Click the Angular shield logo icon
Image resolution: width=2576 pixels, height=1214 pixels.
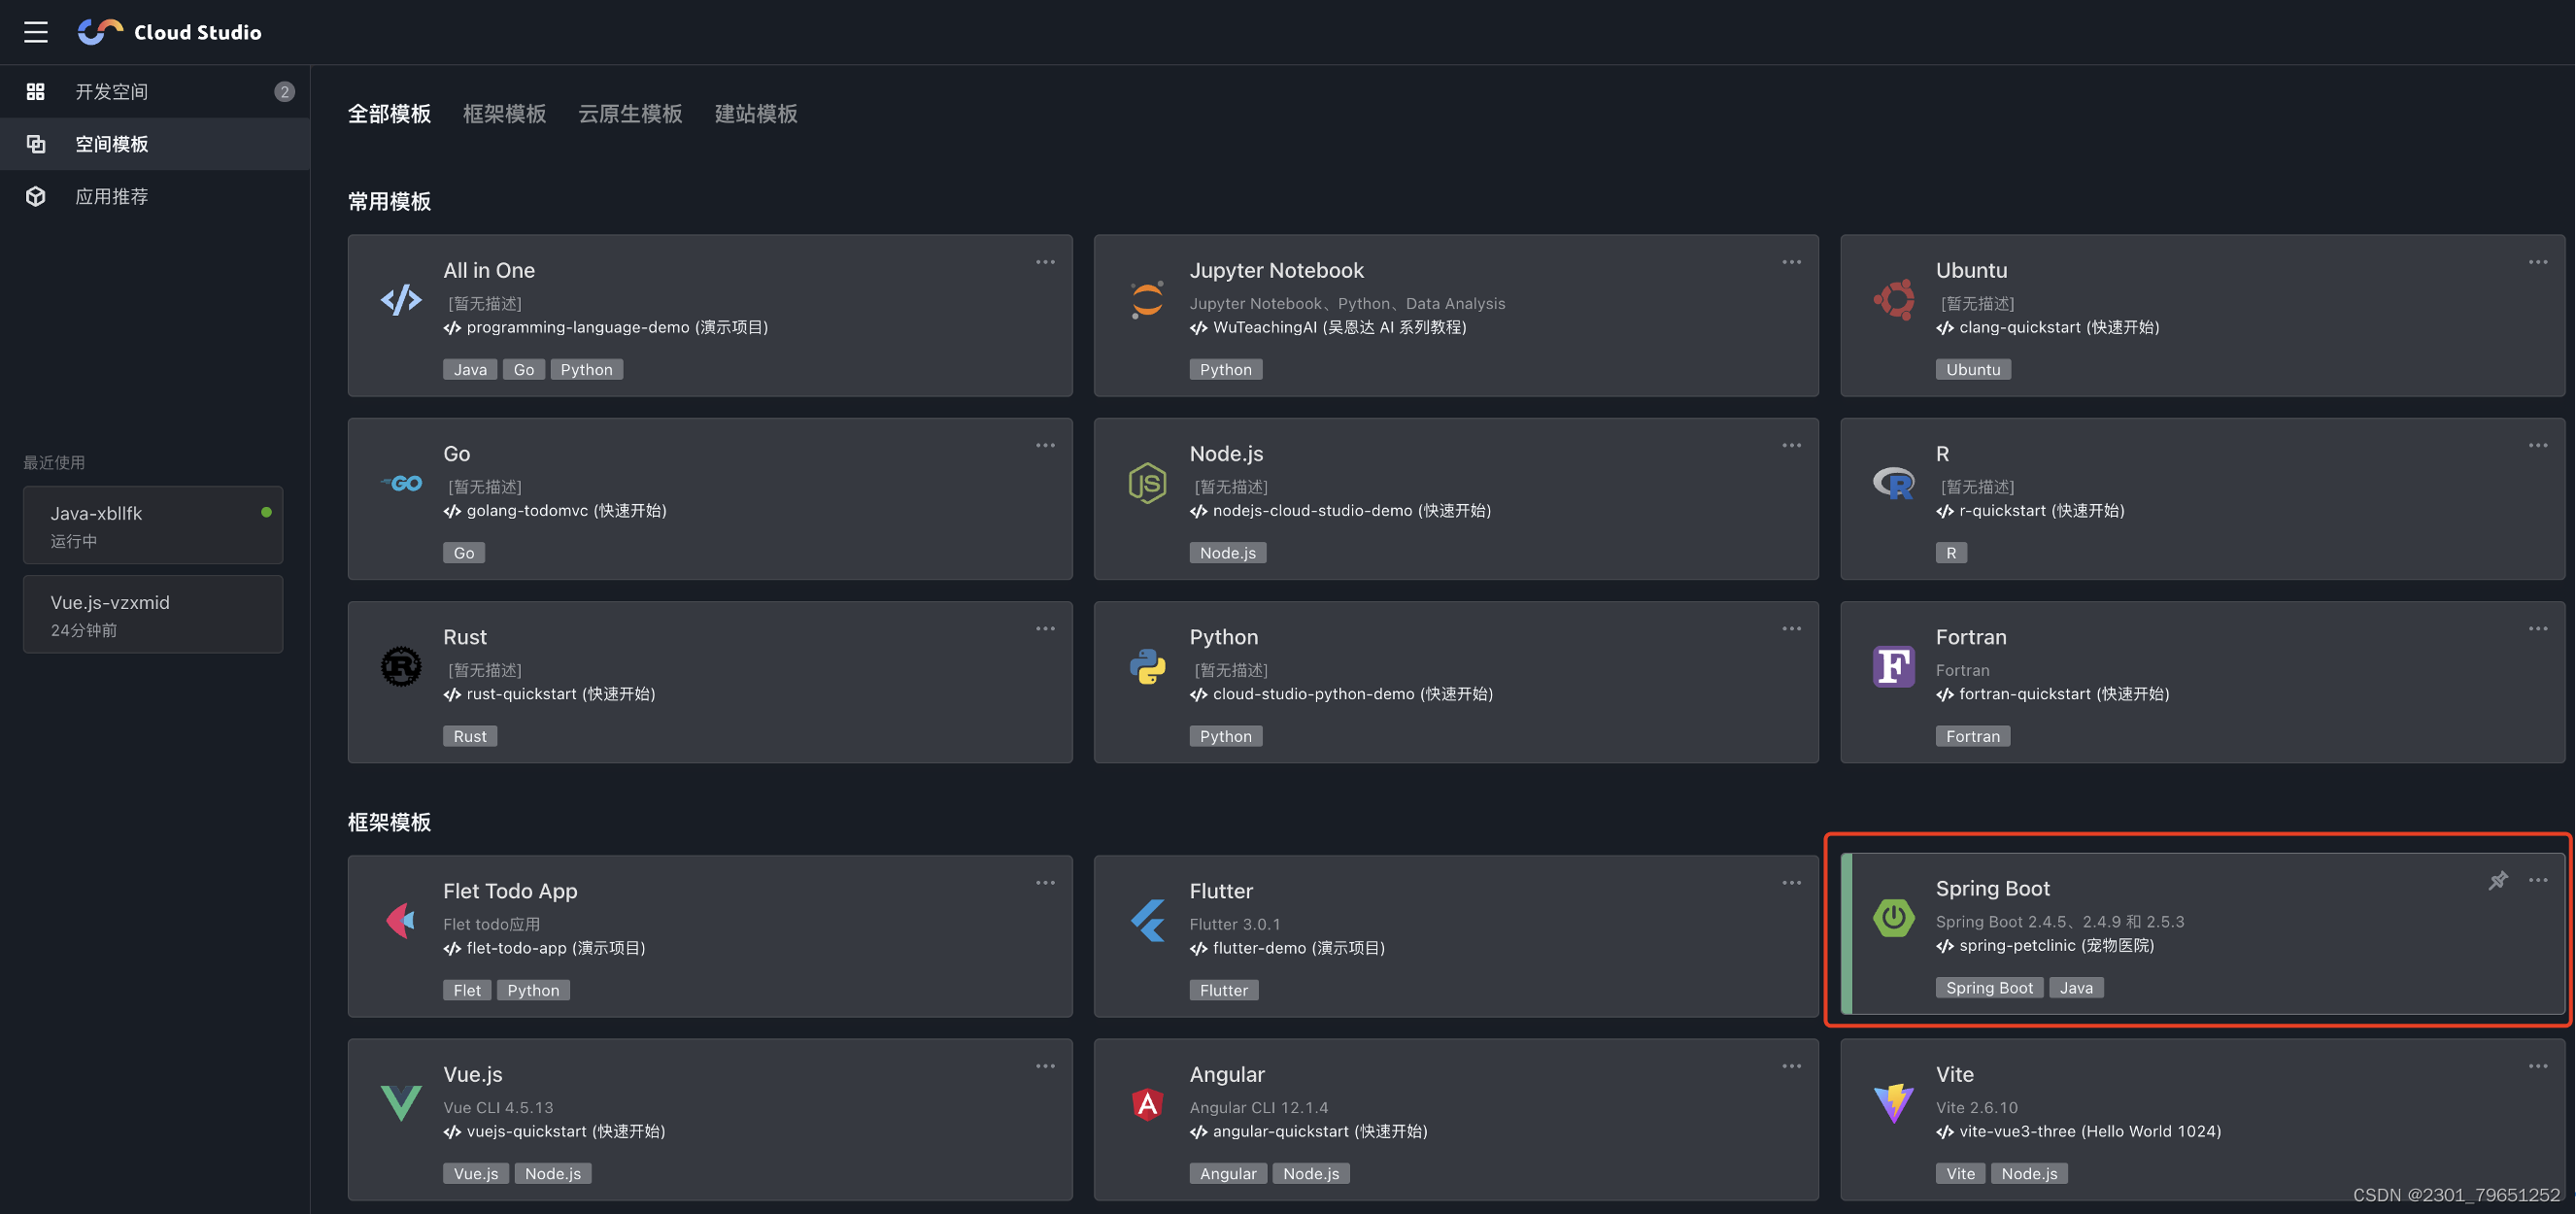tap(1147, 1103)
